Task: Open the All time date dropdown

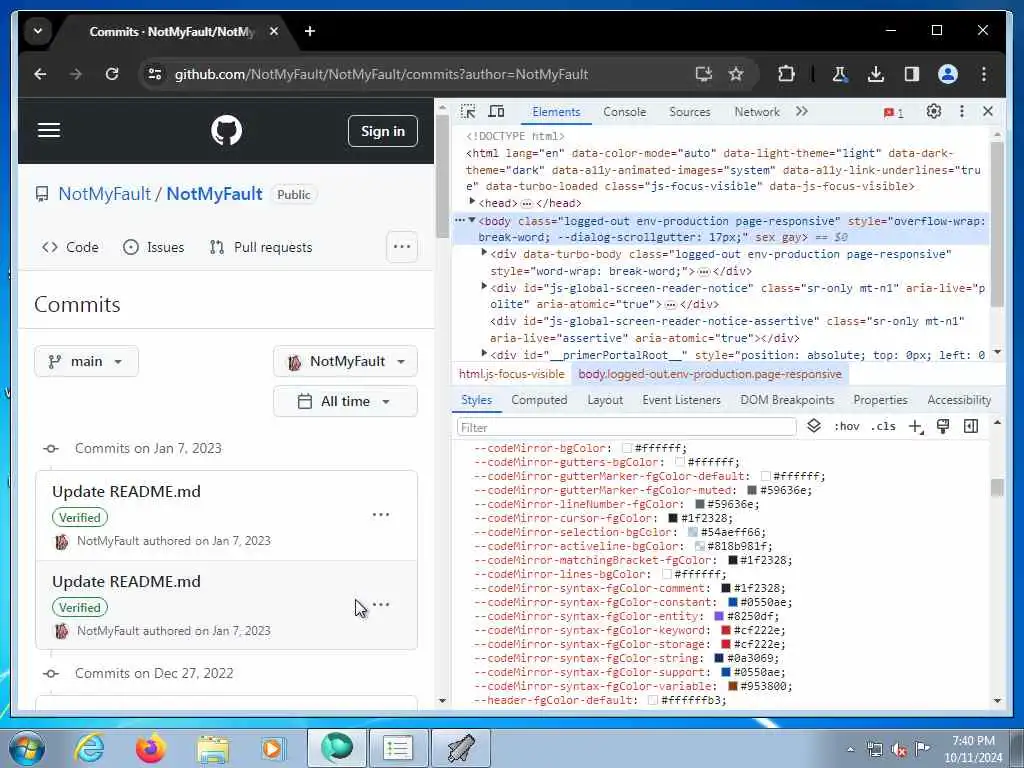Action: (345, 401)
